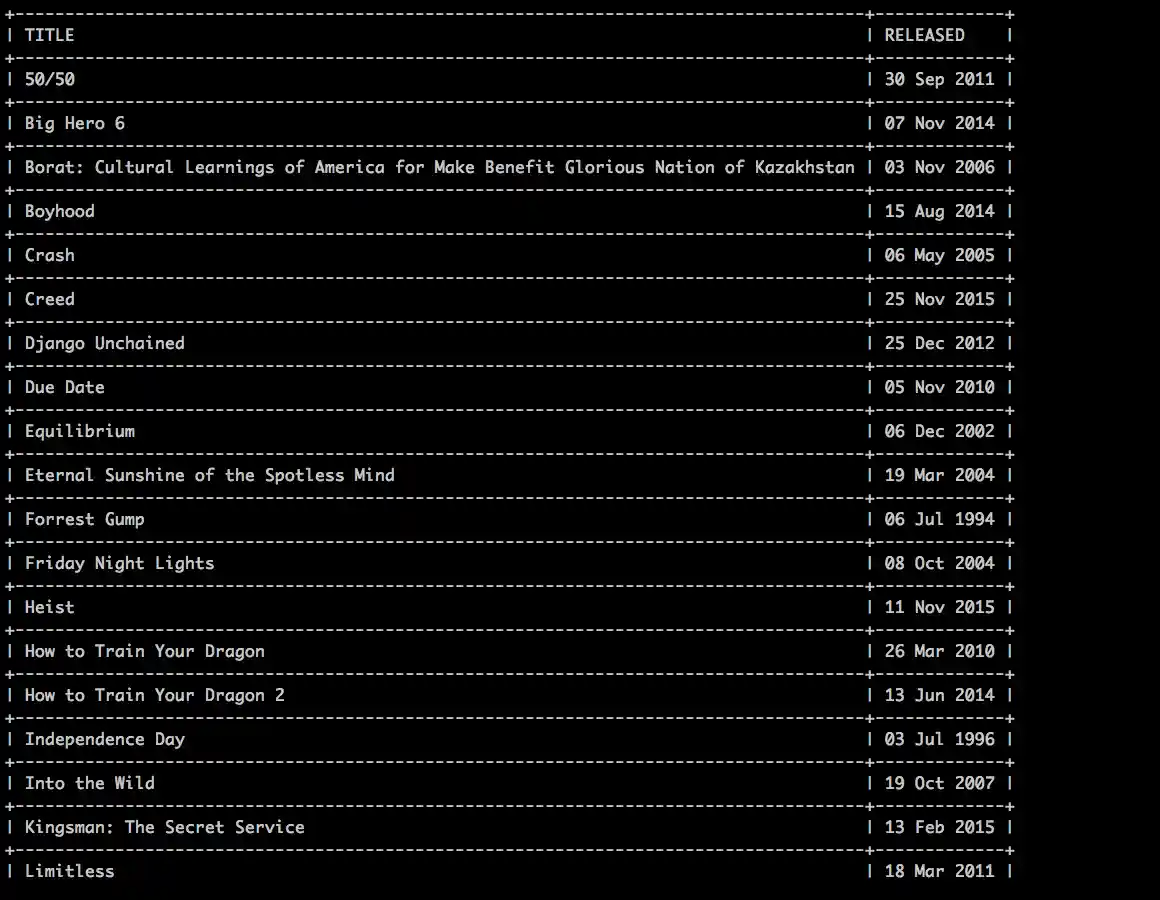Click the title 'Creed'
The width and height of the screenshot is (1160, 900).
point(50,300)
